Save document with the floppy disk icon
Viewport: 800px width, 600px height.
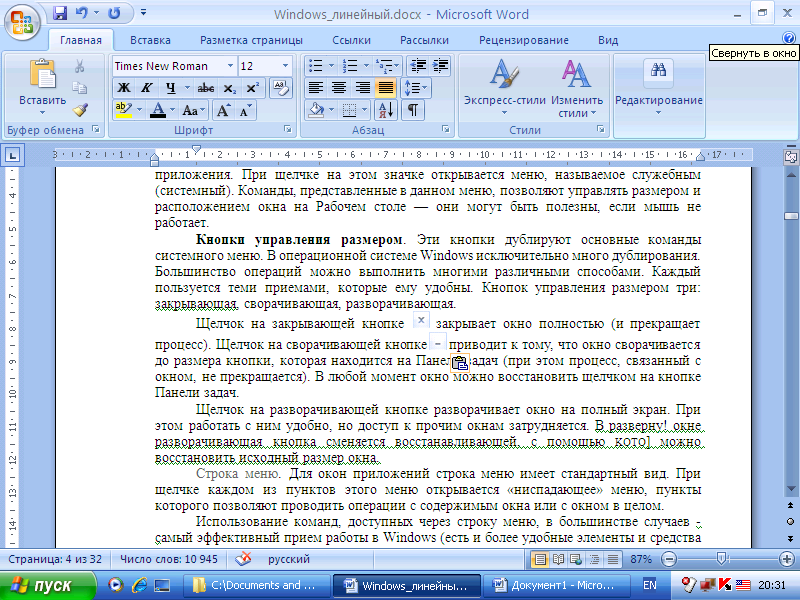tap(60, 13)
